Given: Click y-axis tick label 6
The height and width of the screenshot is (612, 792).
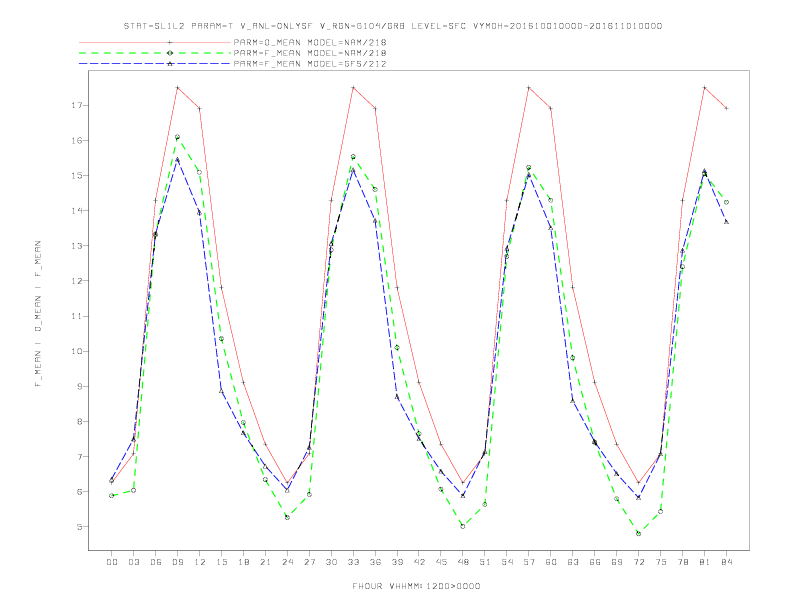Looking at the screenshot, I should [80, 491].
